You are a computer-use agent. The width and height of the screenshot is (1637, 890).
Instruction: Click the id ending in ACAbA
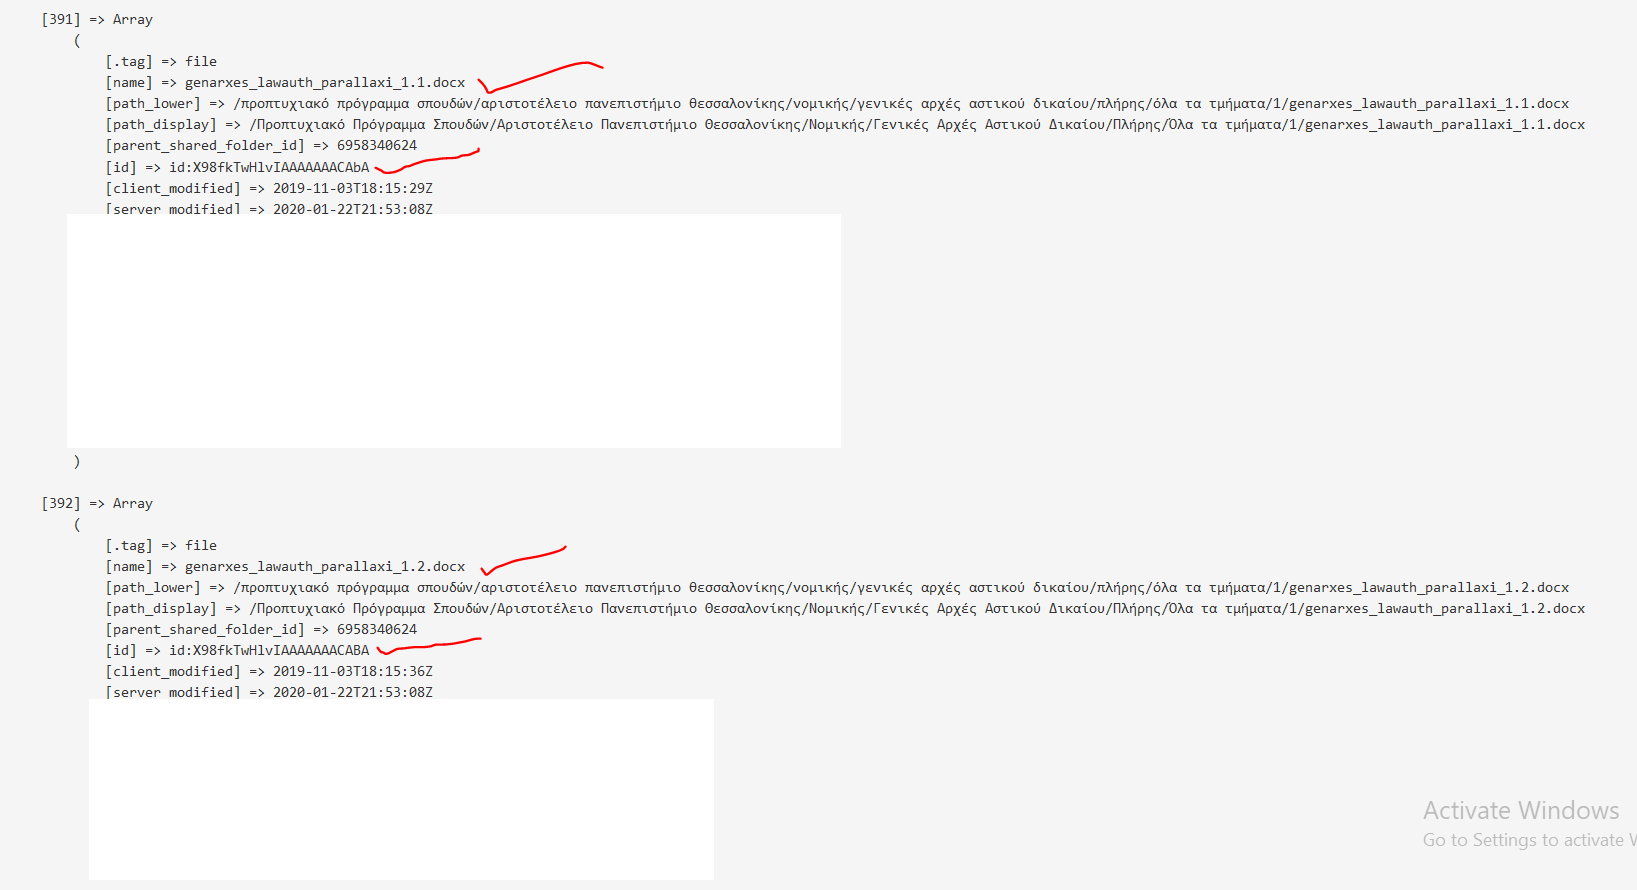(x=269, y=167)
